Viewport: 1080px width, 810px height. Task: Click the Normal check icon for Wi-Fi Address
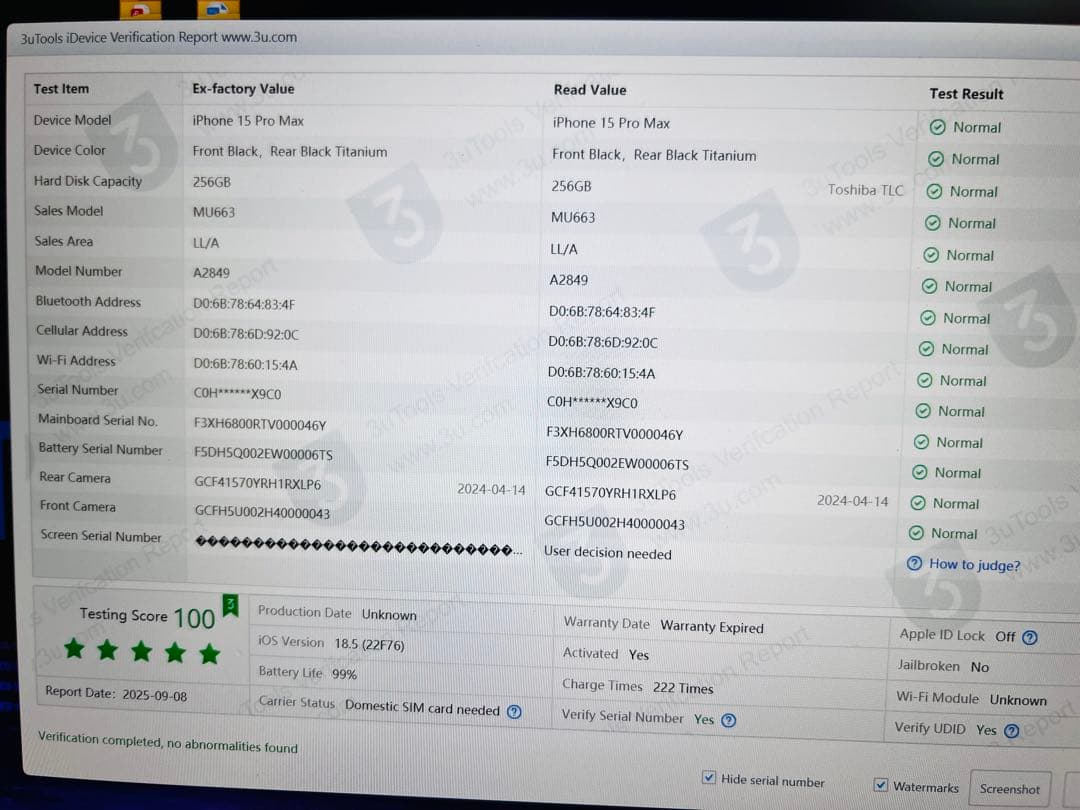(x=924, y=381)
